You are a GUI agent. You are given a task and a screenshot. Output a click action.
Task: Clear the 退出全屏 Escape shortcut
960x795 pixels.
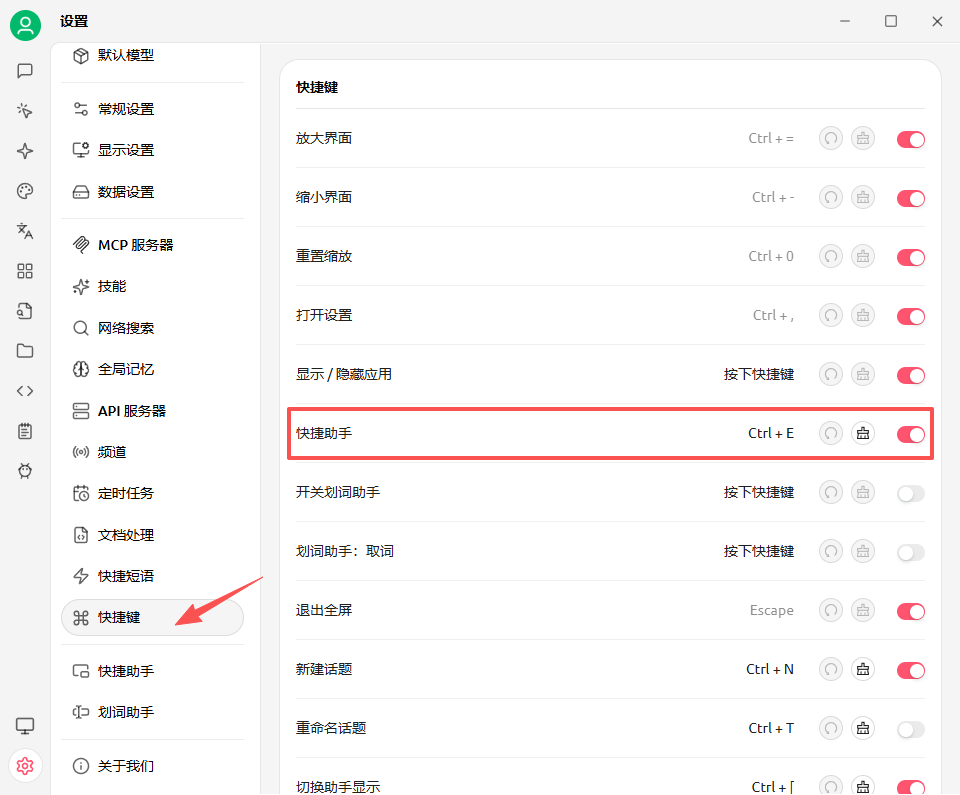863,610
